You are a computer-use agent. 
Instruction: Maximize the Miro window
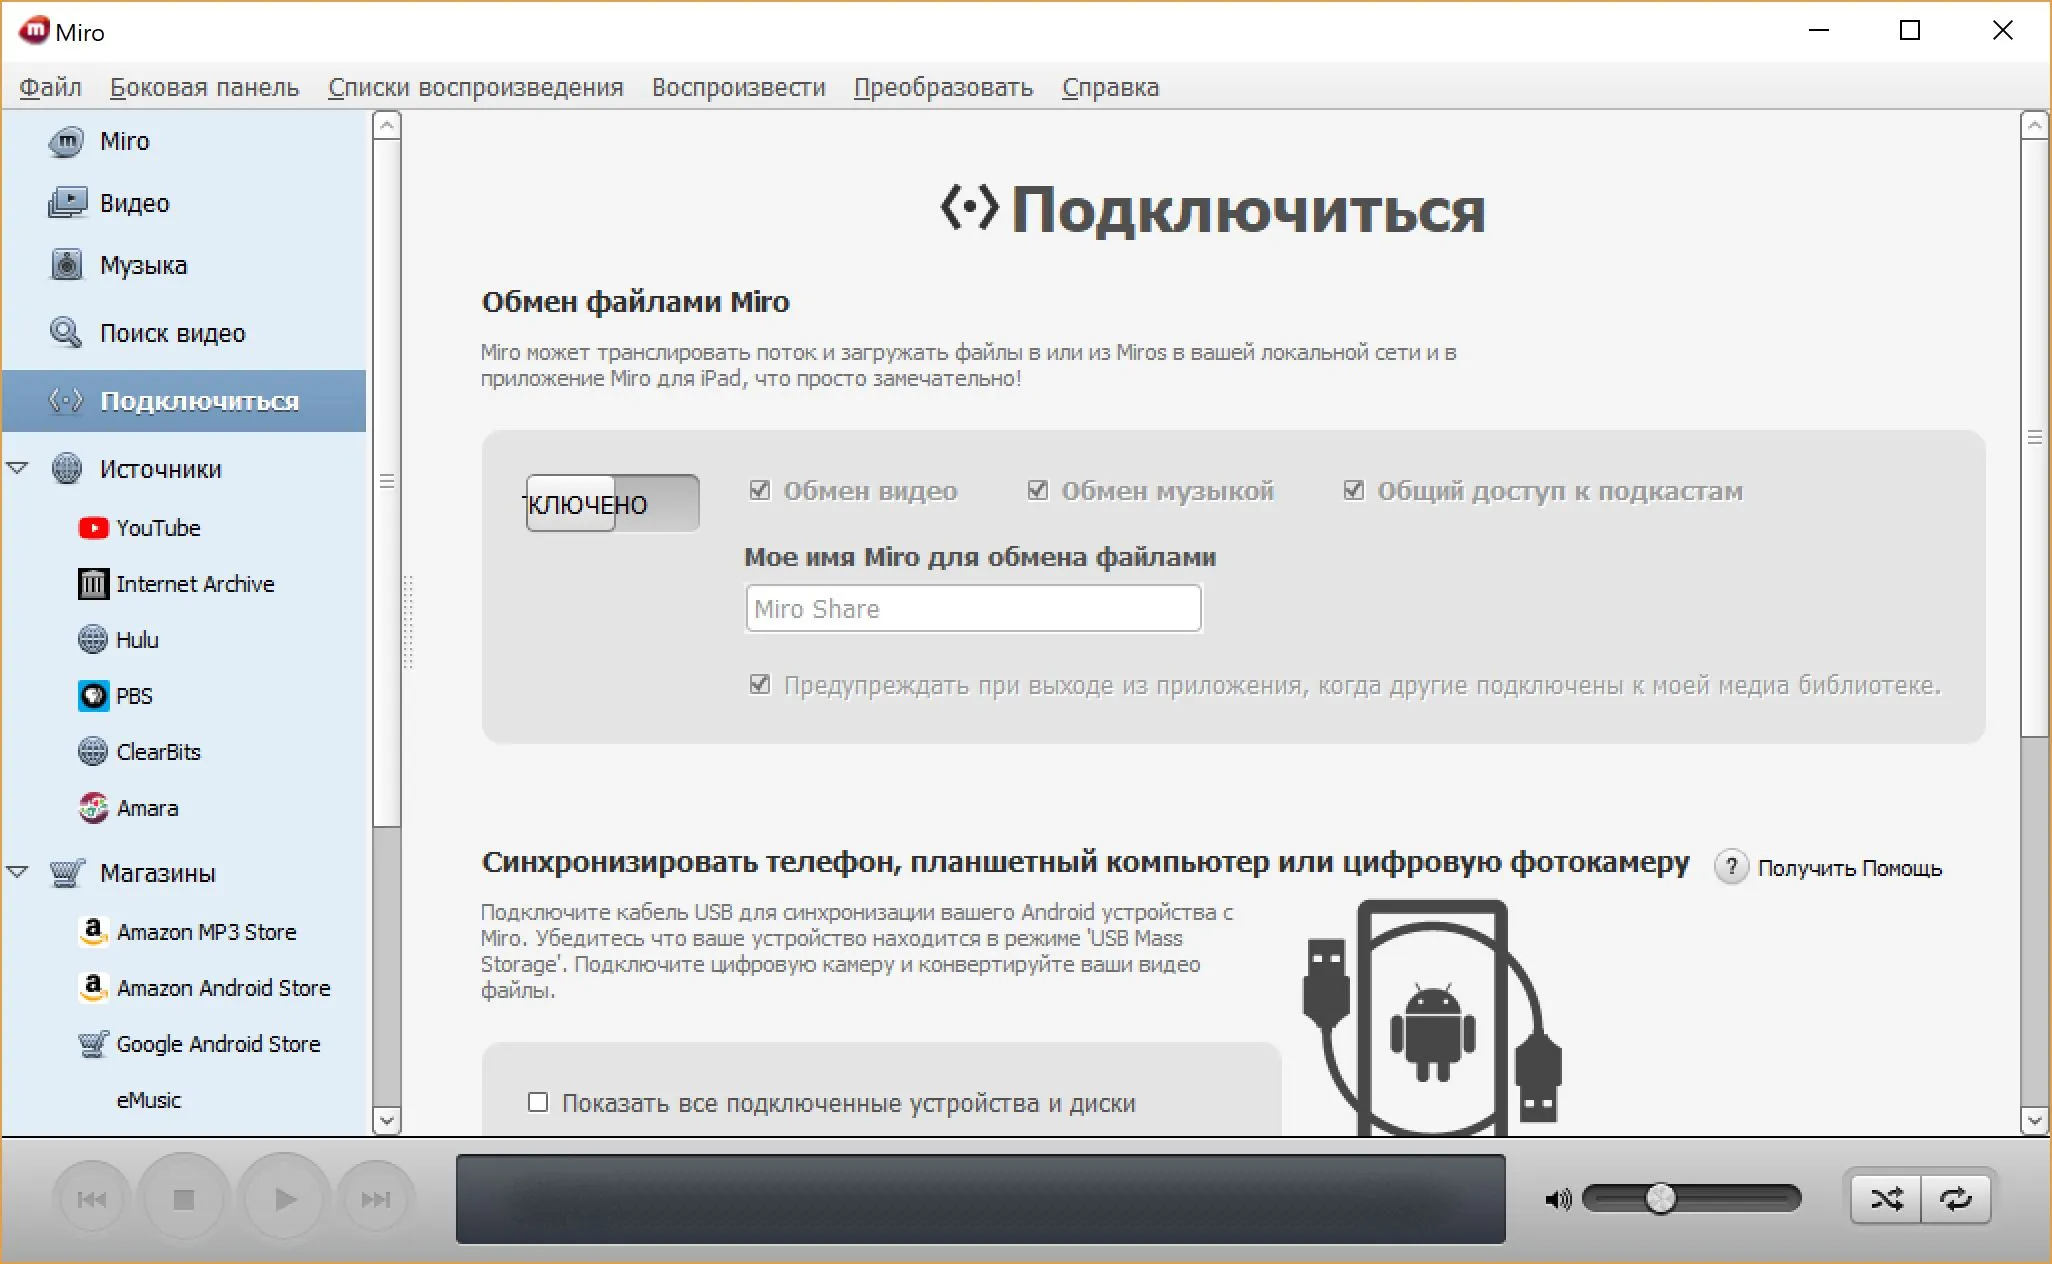1910,31
